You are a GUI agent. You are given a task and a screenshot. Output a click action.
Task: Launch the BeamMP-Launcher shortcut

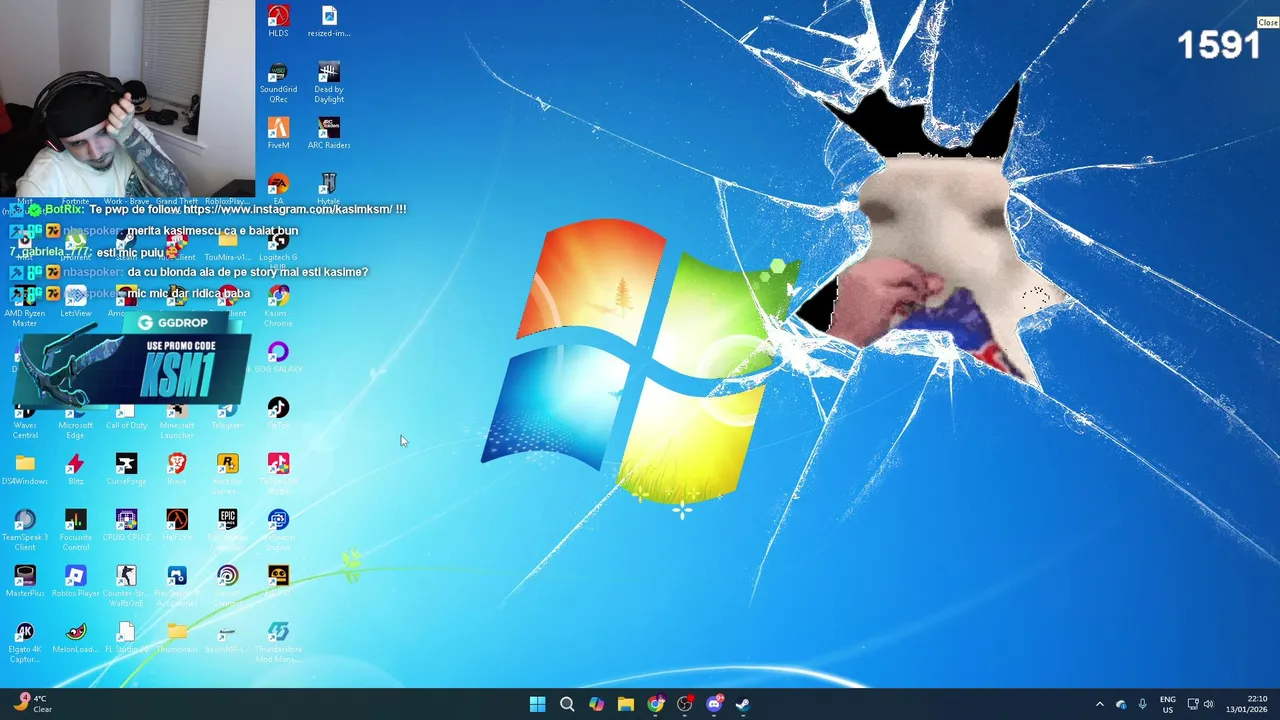click(228, 637)
